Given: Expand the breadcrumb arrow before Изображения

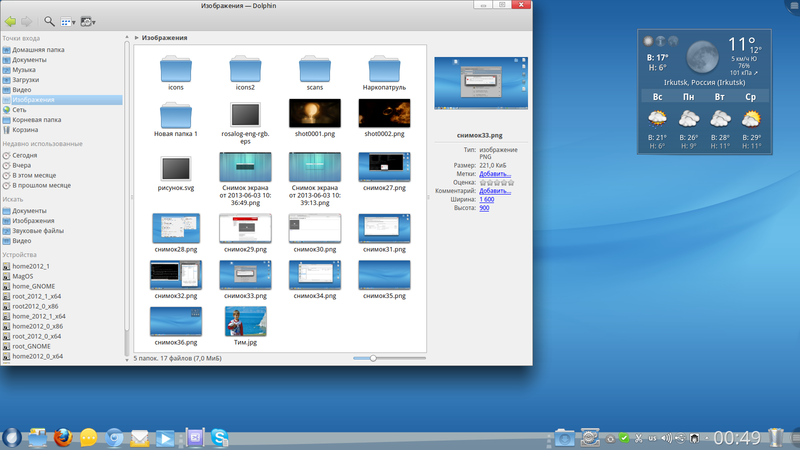Looking at the screenshot, I should pyautogui.click(x=137, y=38).
